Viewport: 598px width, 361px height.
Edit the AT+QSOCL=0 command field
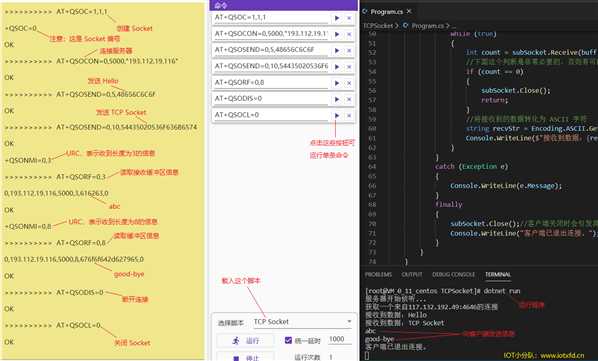[x=271, y=115]
